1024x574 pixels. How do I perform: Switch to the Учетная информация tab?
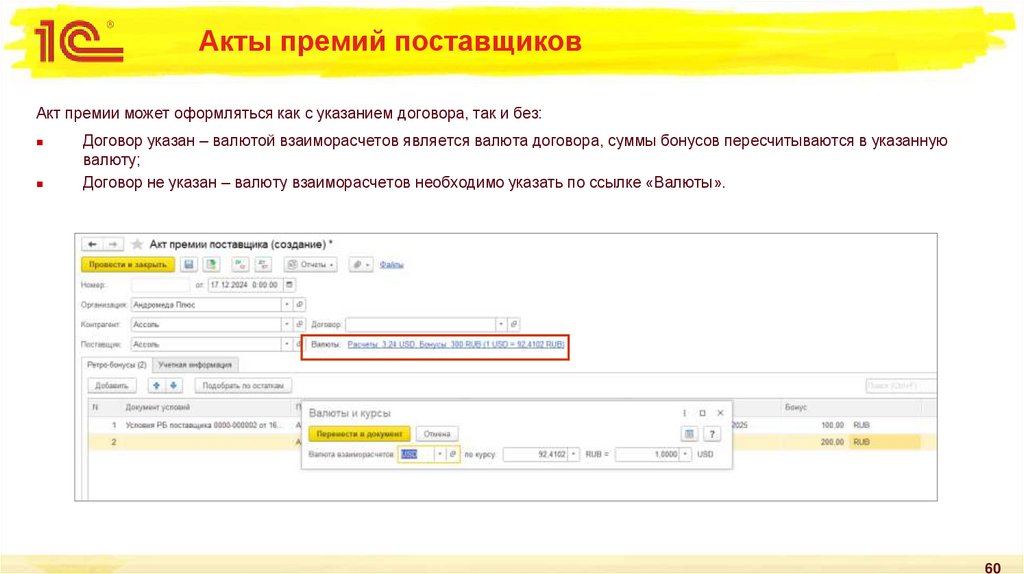click(x=195, y=364)
